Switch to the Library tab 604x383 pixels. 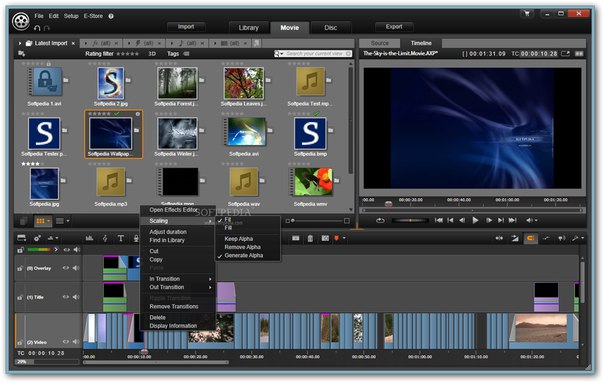point(248,28)
